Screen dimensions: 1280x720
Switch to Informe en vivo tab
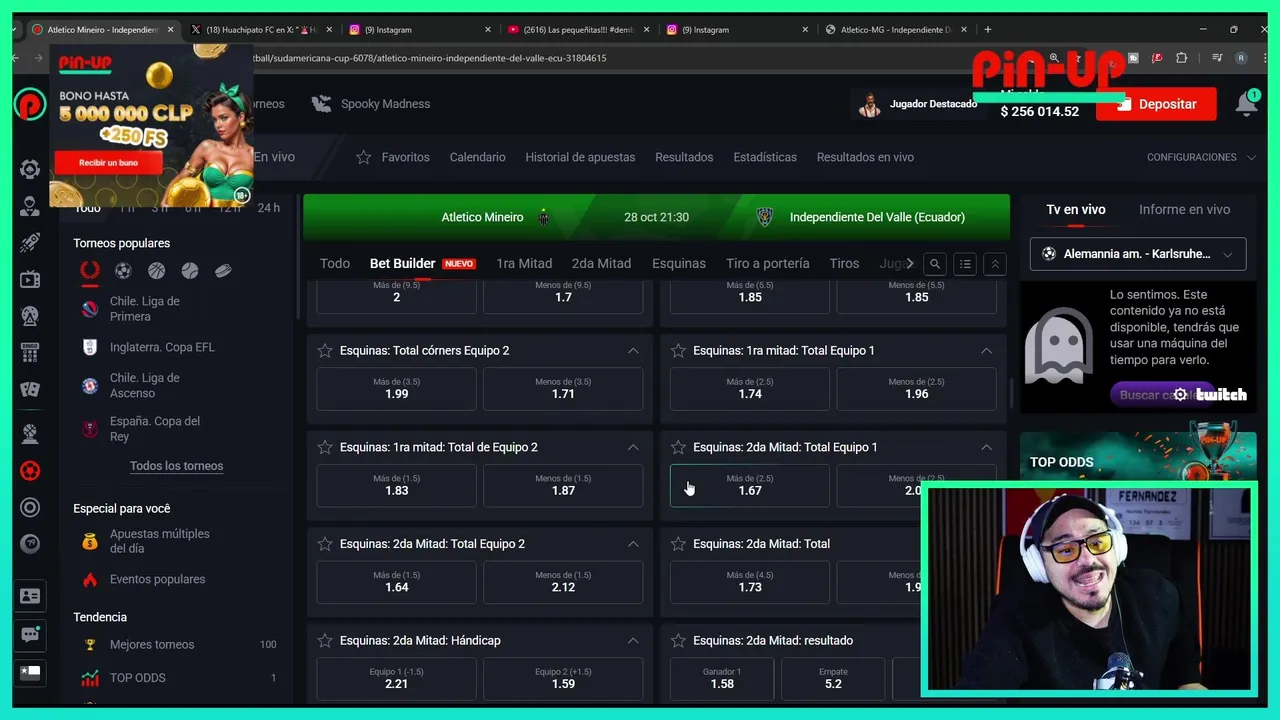point(1184,209)
